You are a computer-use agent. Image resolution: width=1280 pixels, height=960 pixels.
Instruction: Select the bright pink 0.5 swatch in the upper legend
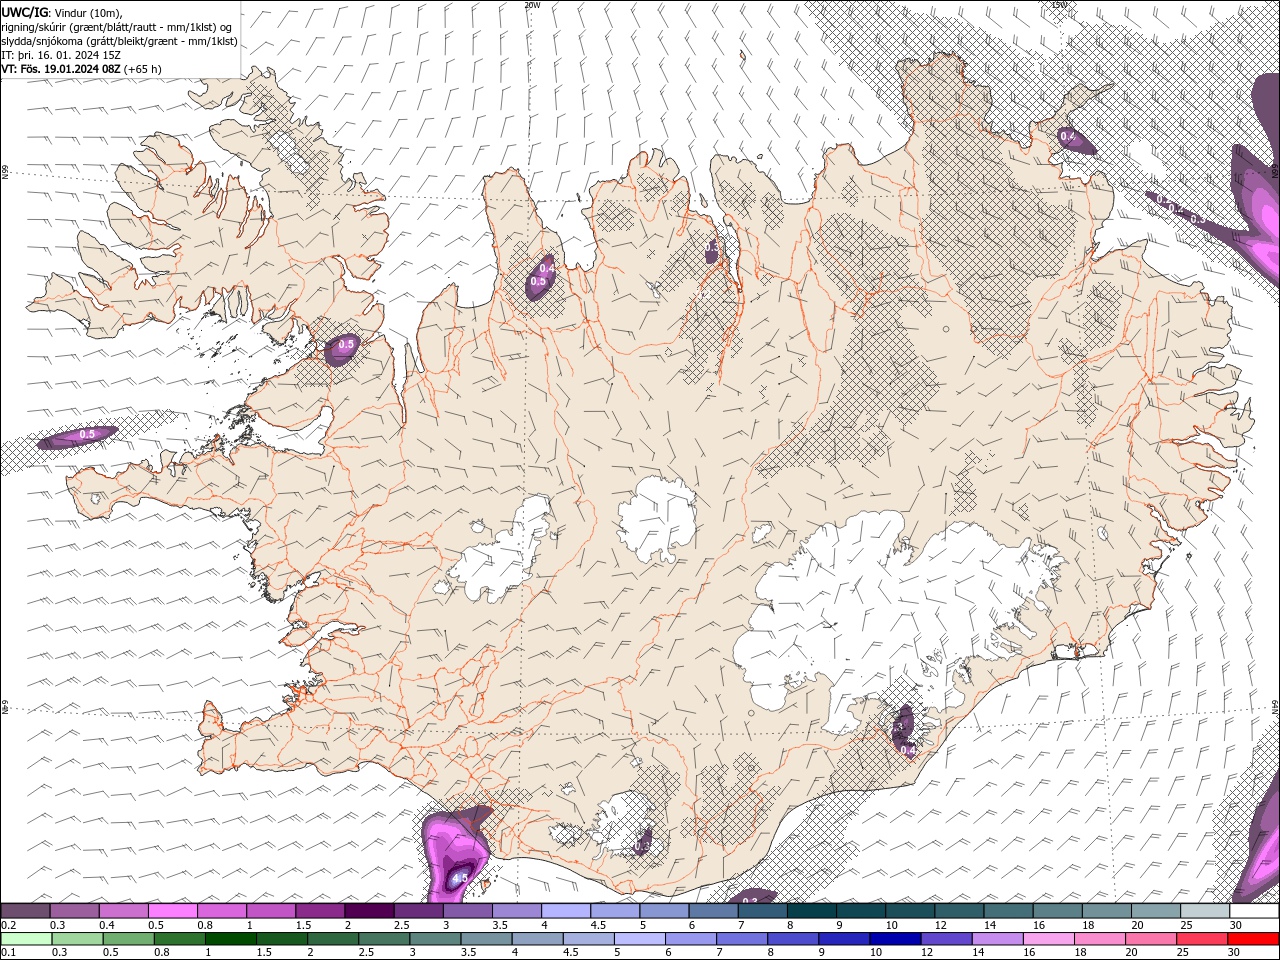point(172,911)
